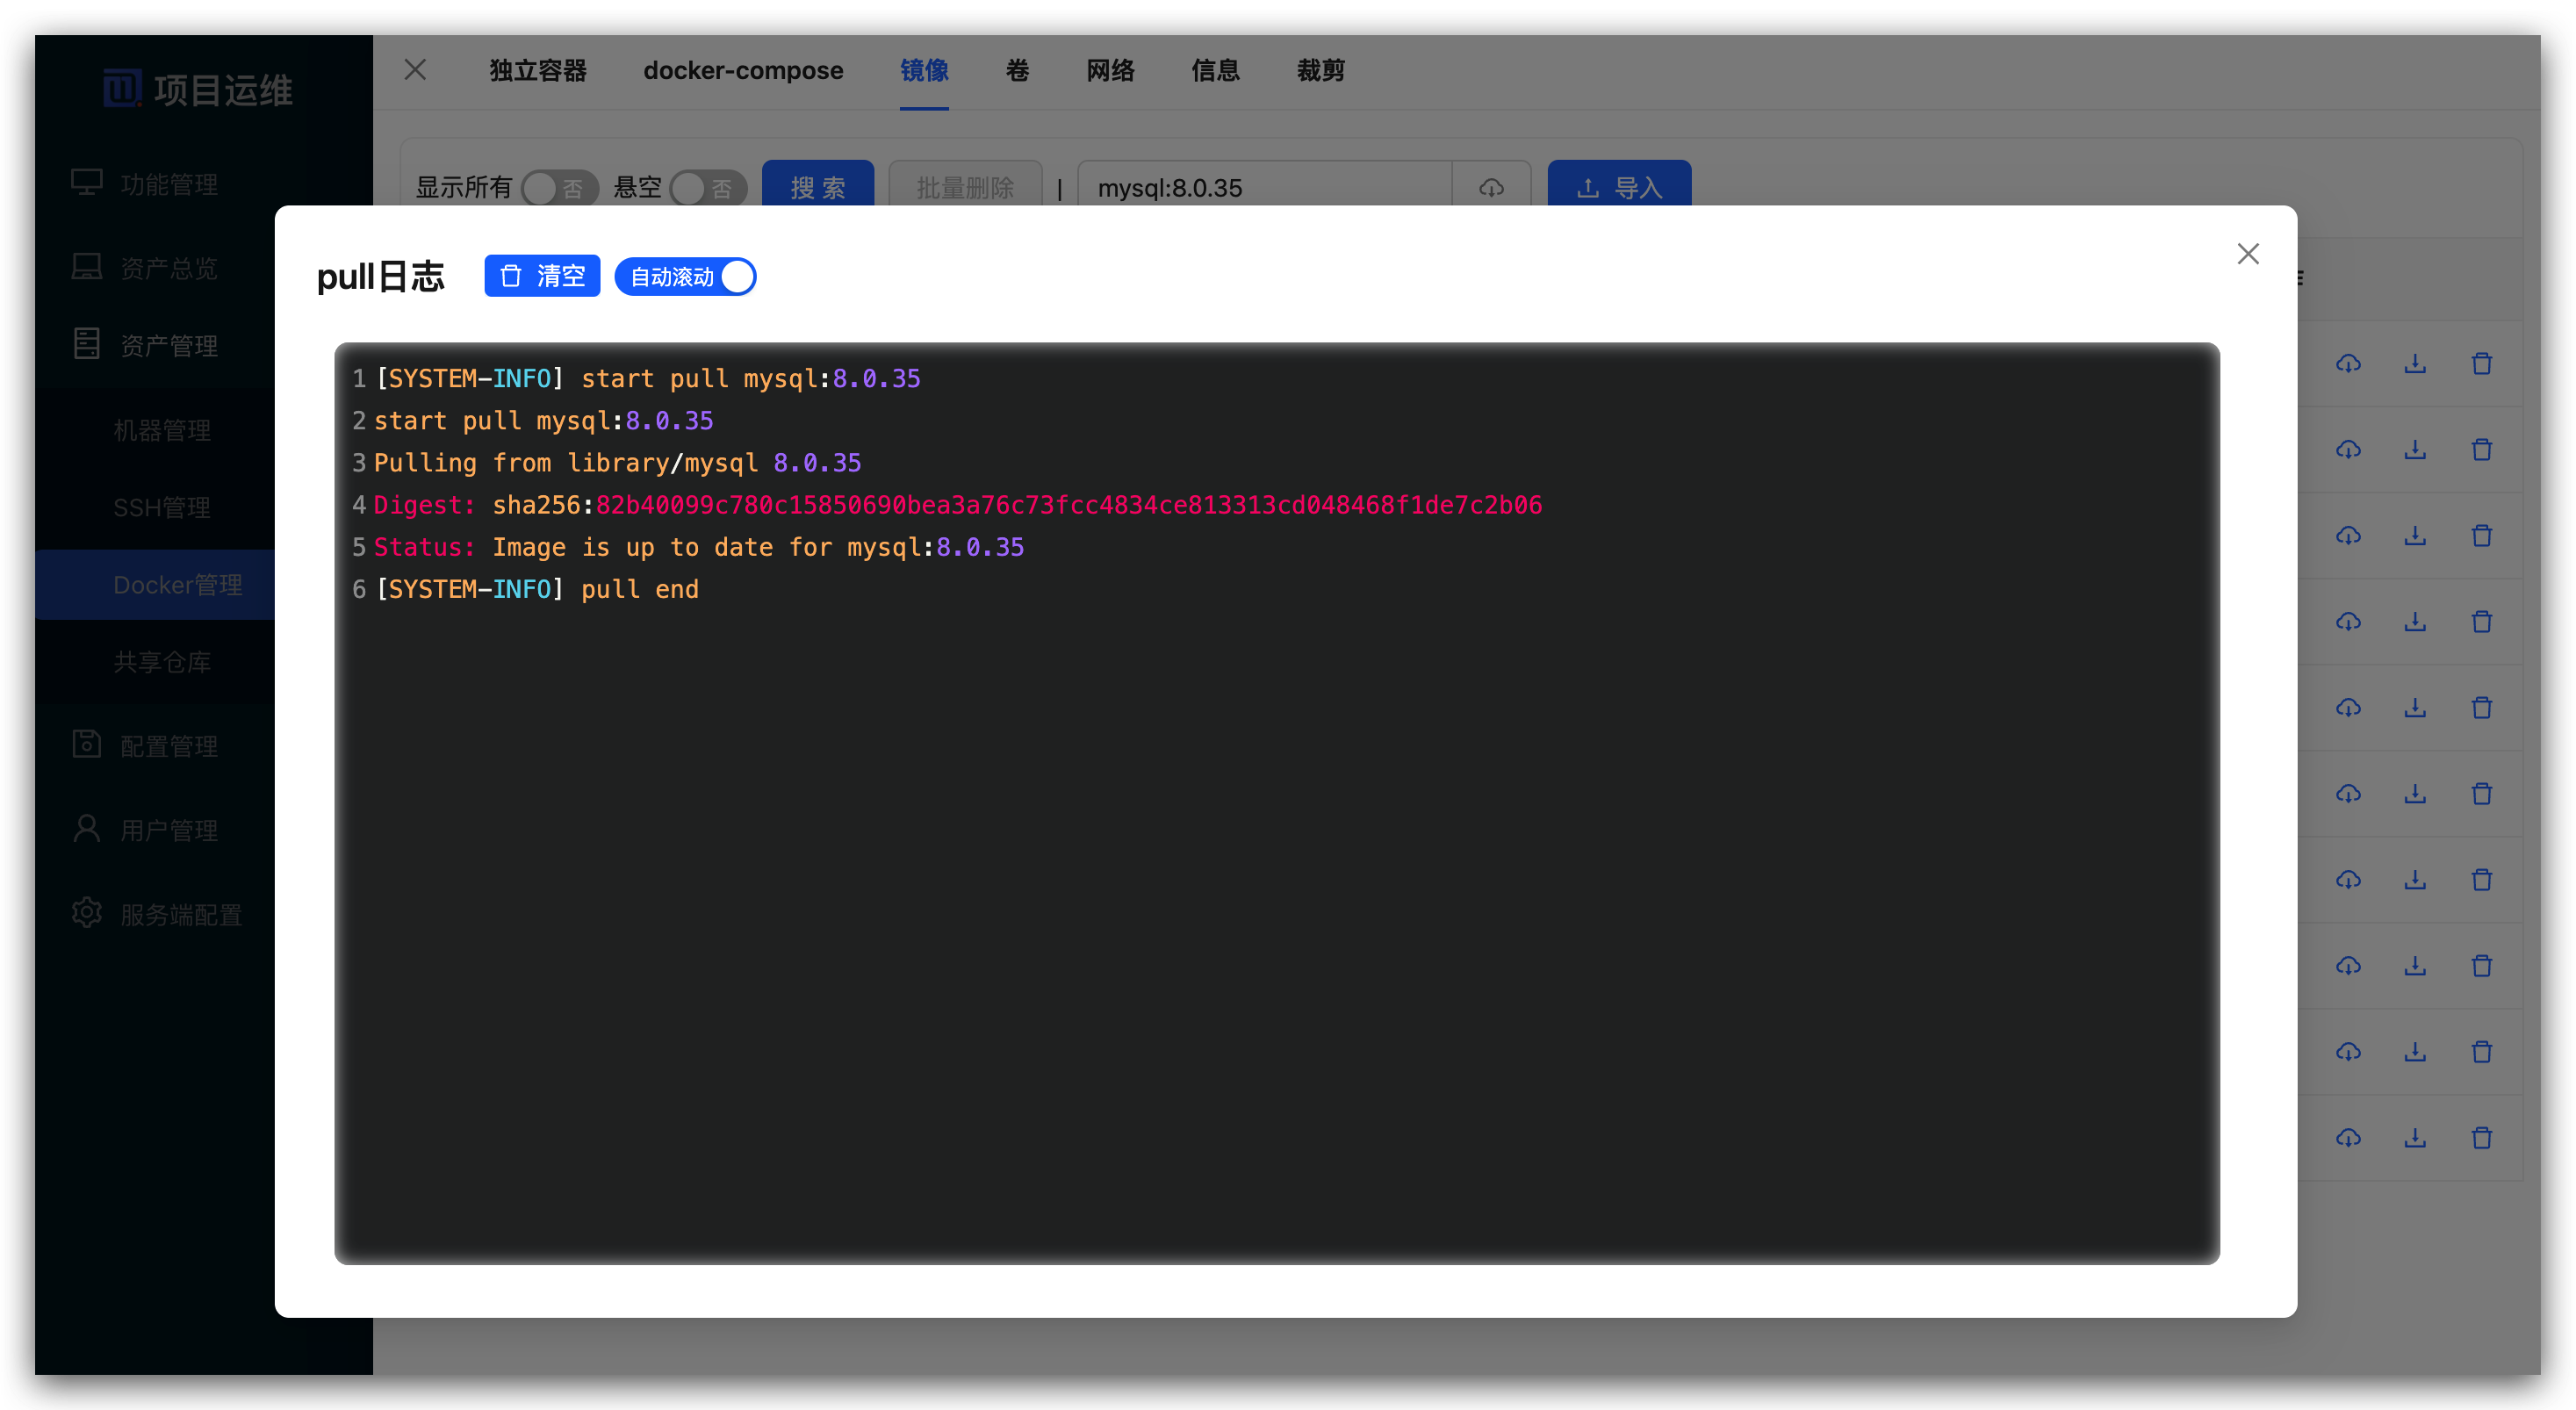The height and width of the screenshot is (1410, 2576).
Task: Click the 导入 import button
Action: pos(1619,187)
